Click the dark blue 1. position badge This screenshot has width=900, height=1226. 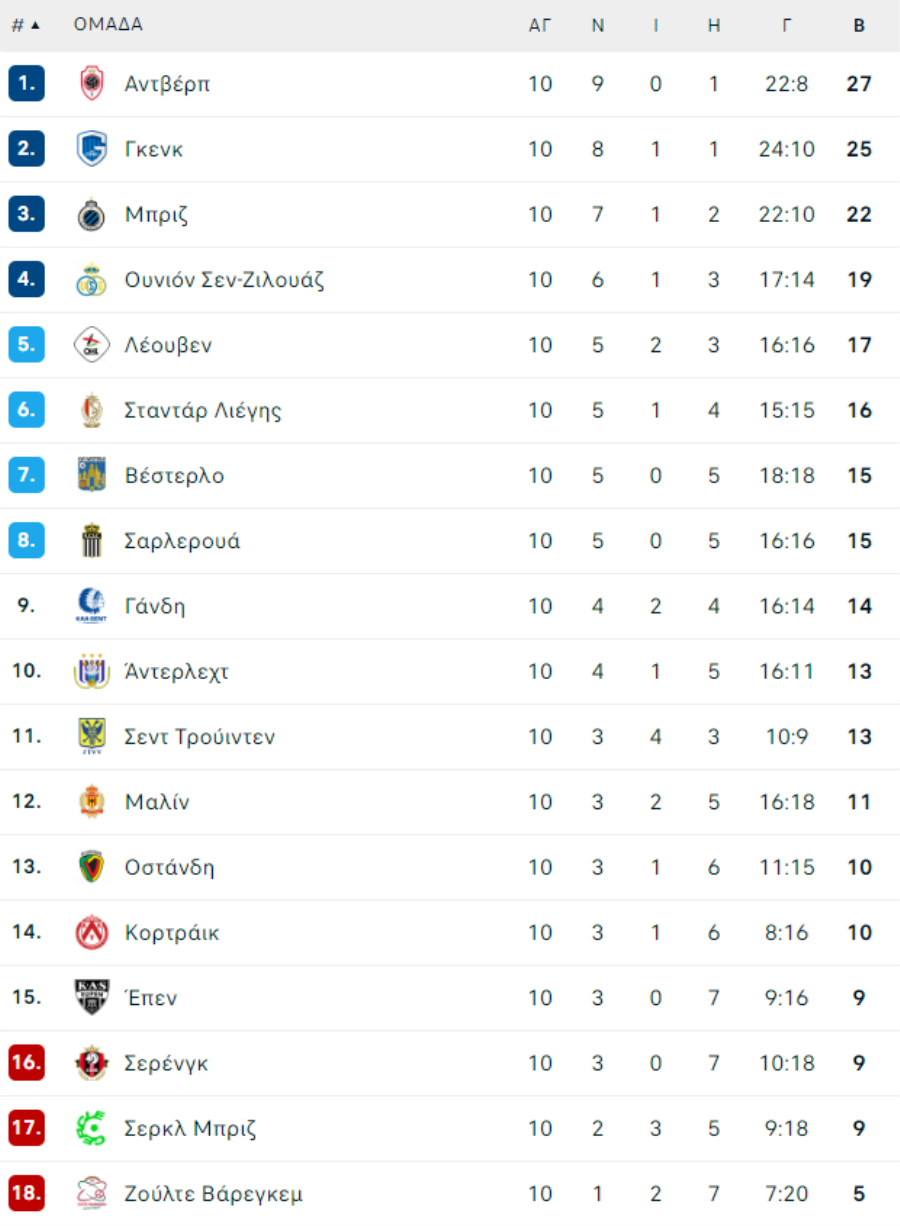26,84
